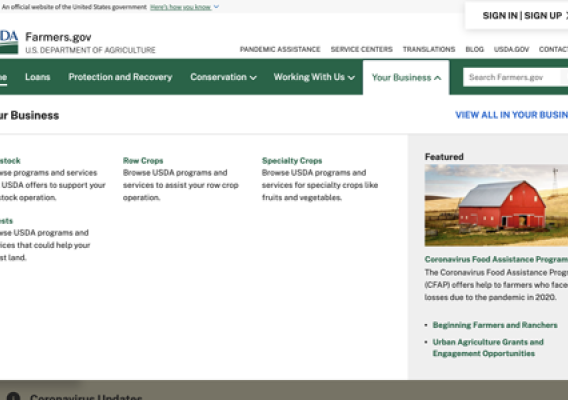The width and height of the screenshot is (568, 400).
Task: Click the Farmers.gov site title
Action: (58, 37)
